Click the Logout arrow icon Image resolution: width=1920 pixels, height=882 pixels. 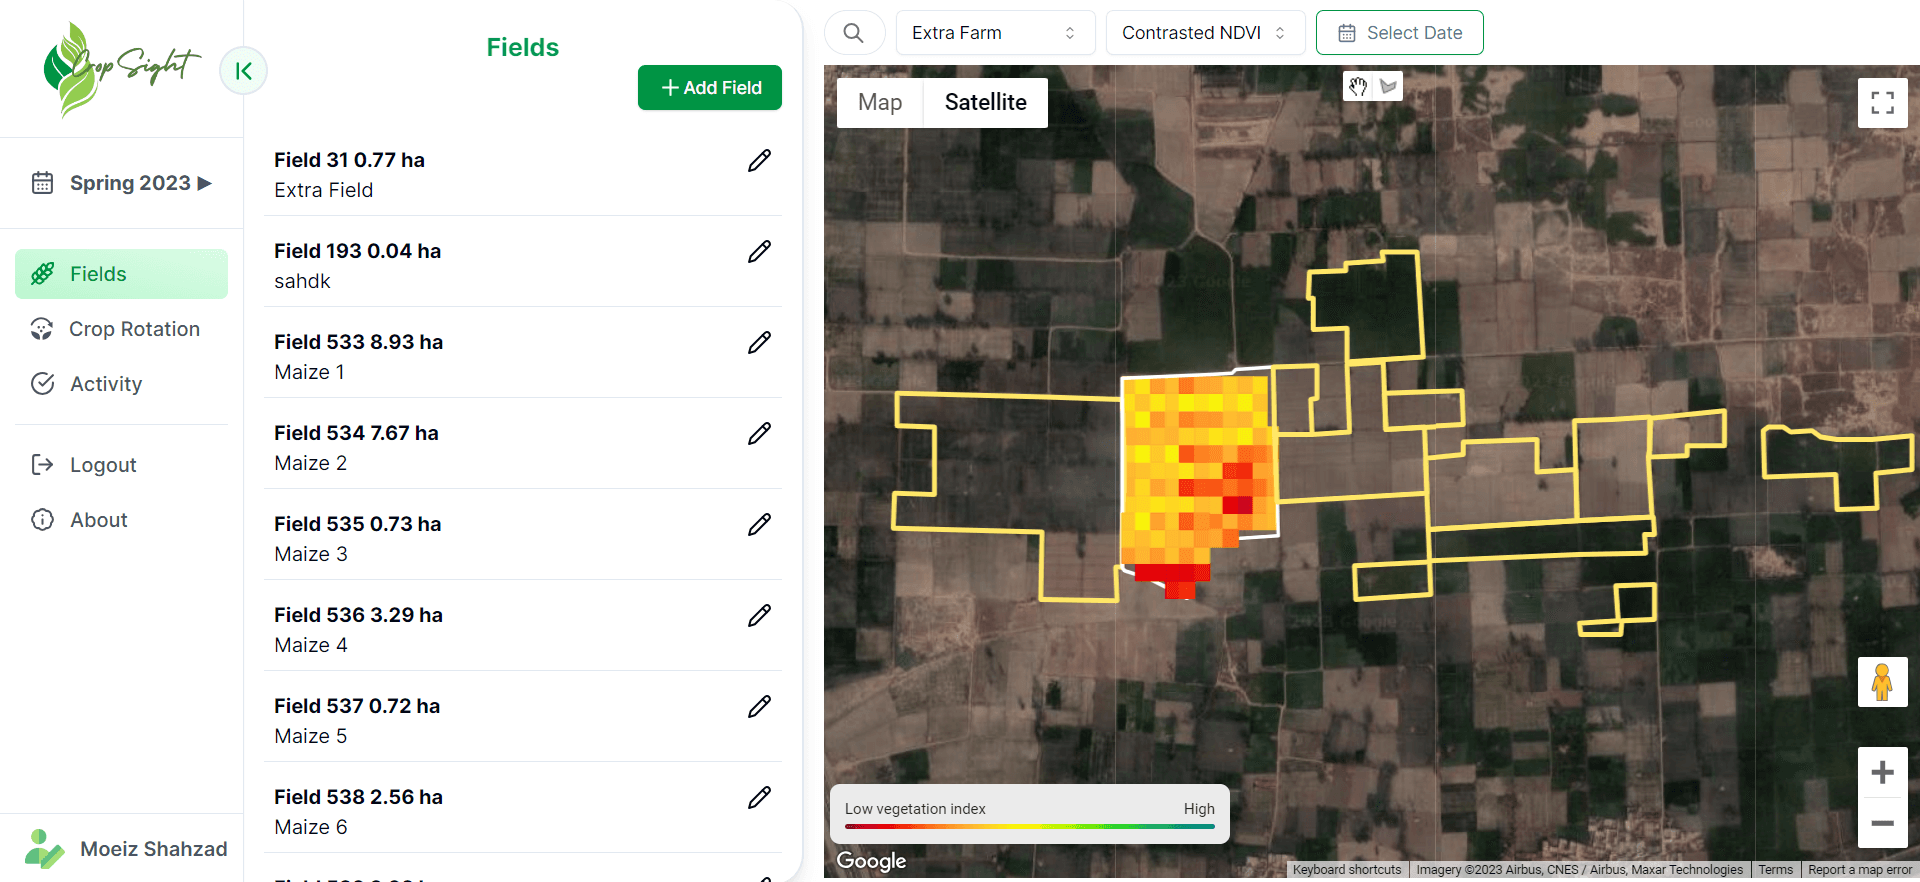42,465
